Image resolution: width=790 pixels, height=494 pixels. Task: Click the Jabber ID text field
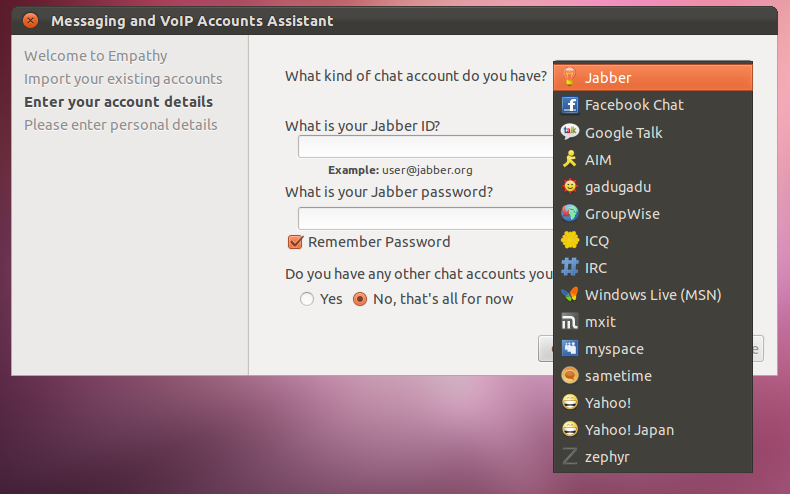pos(426,147)
